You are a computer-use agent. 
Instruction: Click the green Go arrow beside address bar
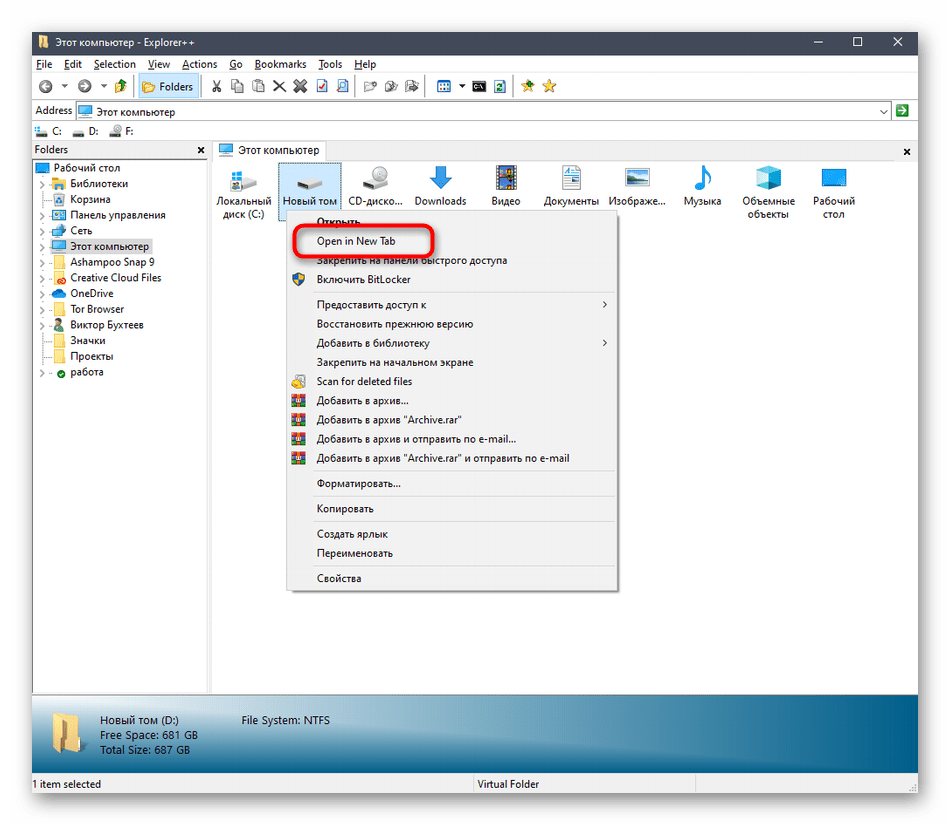[902, 111]
